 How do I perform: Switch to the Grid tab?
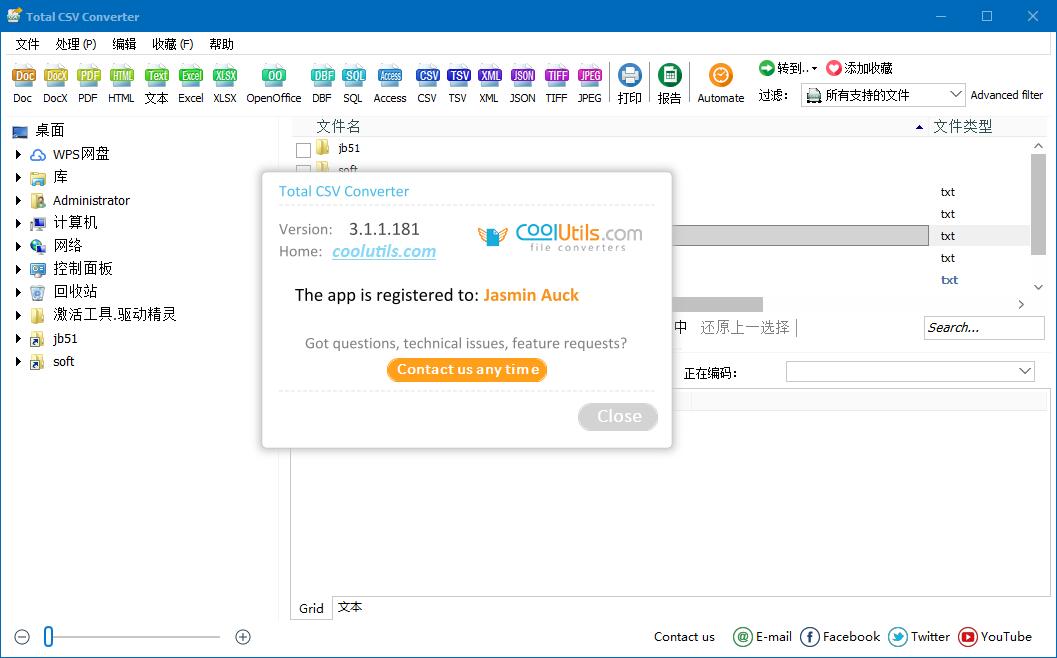point(310,607)
